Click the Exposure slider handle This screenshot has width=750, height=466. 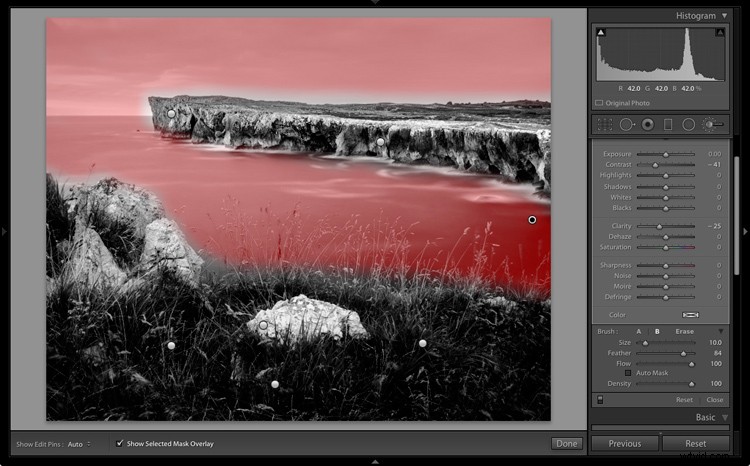pos(665,155)
